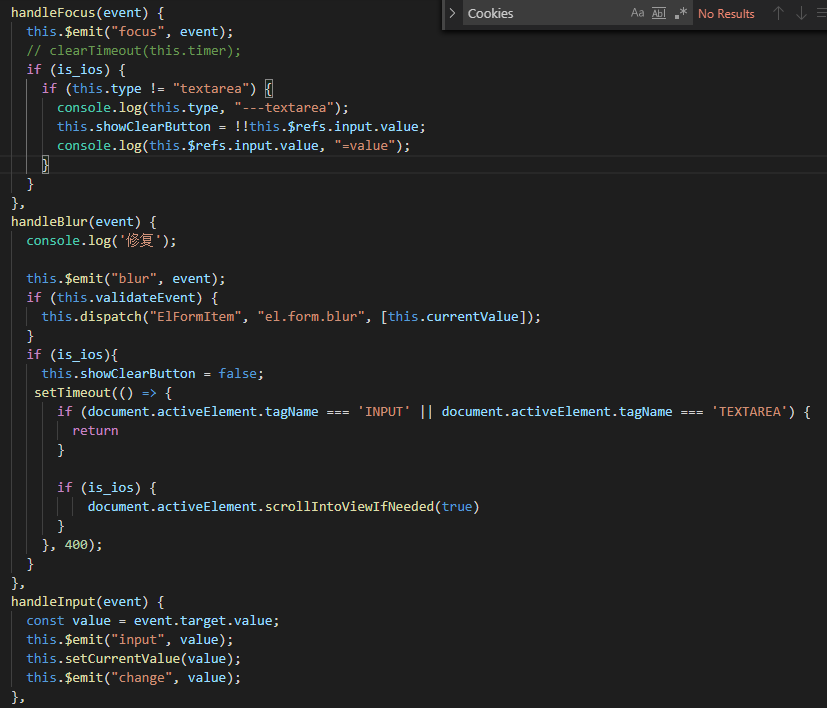
Task: Click the 400 timeout delay value
Action: tap(78, 544)
